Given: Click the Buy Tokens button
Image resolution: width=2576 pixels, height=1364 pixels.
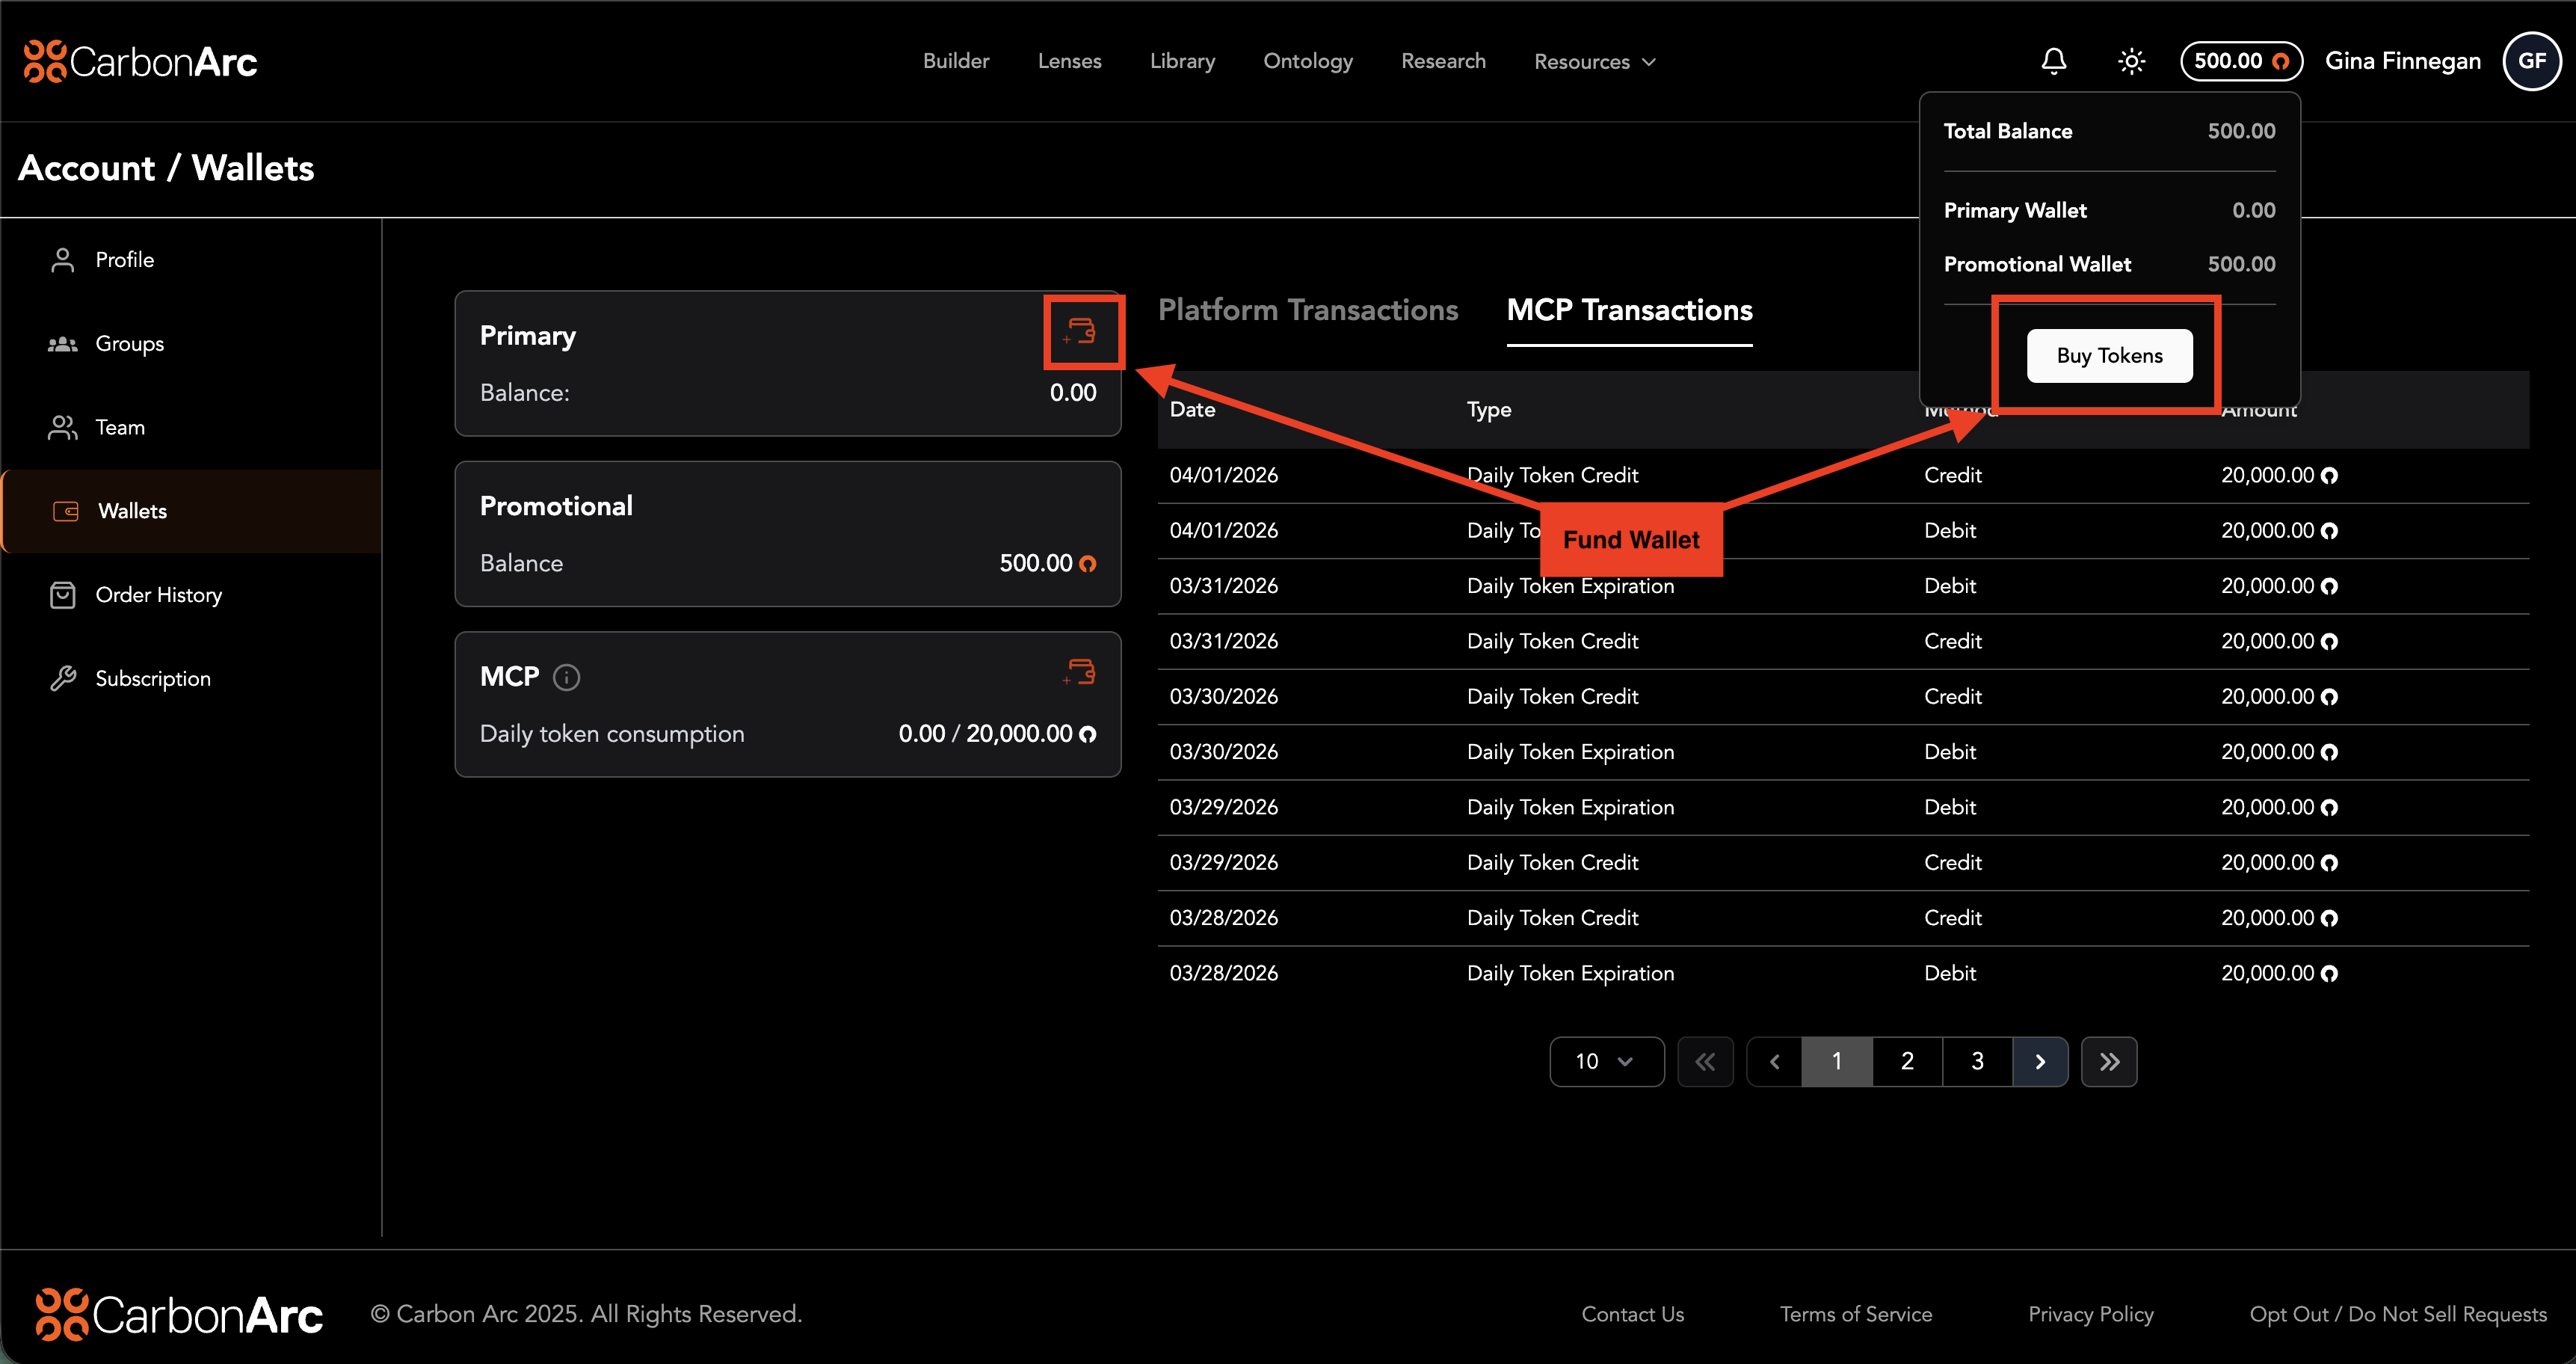Looking at the screenshot, I should pyautogui.click(x=2109, y=355).
